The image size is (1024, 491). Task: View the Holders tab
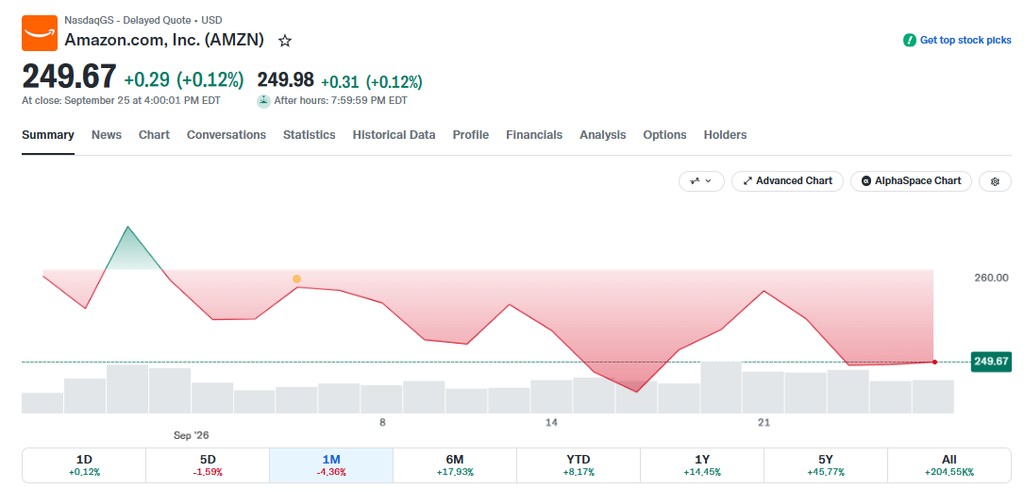pyautogui.click(x=725, y=135)
